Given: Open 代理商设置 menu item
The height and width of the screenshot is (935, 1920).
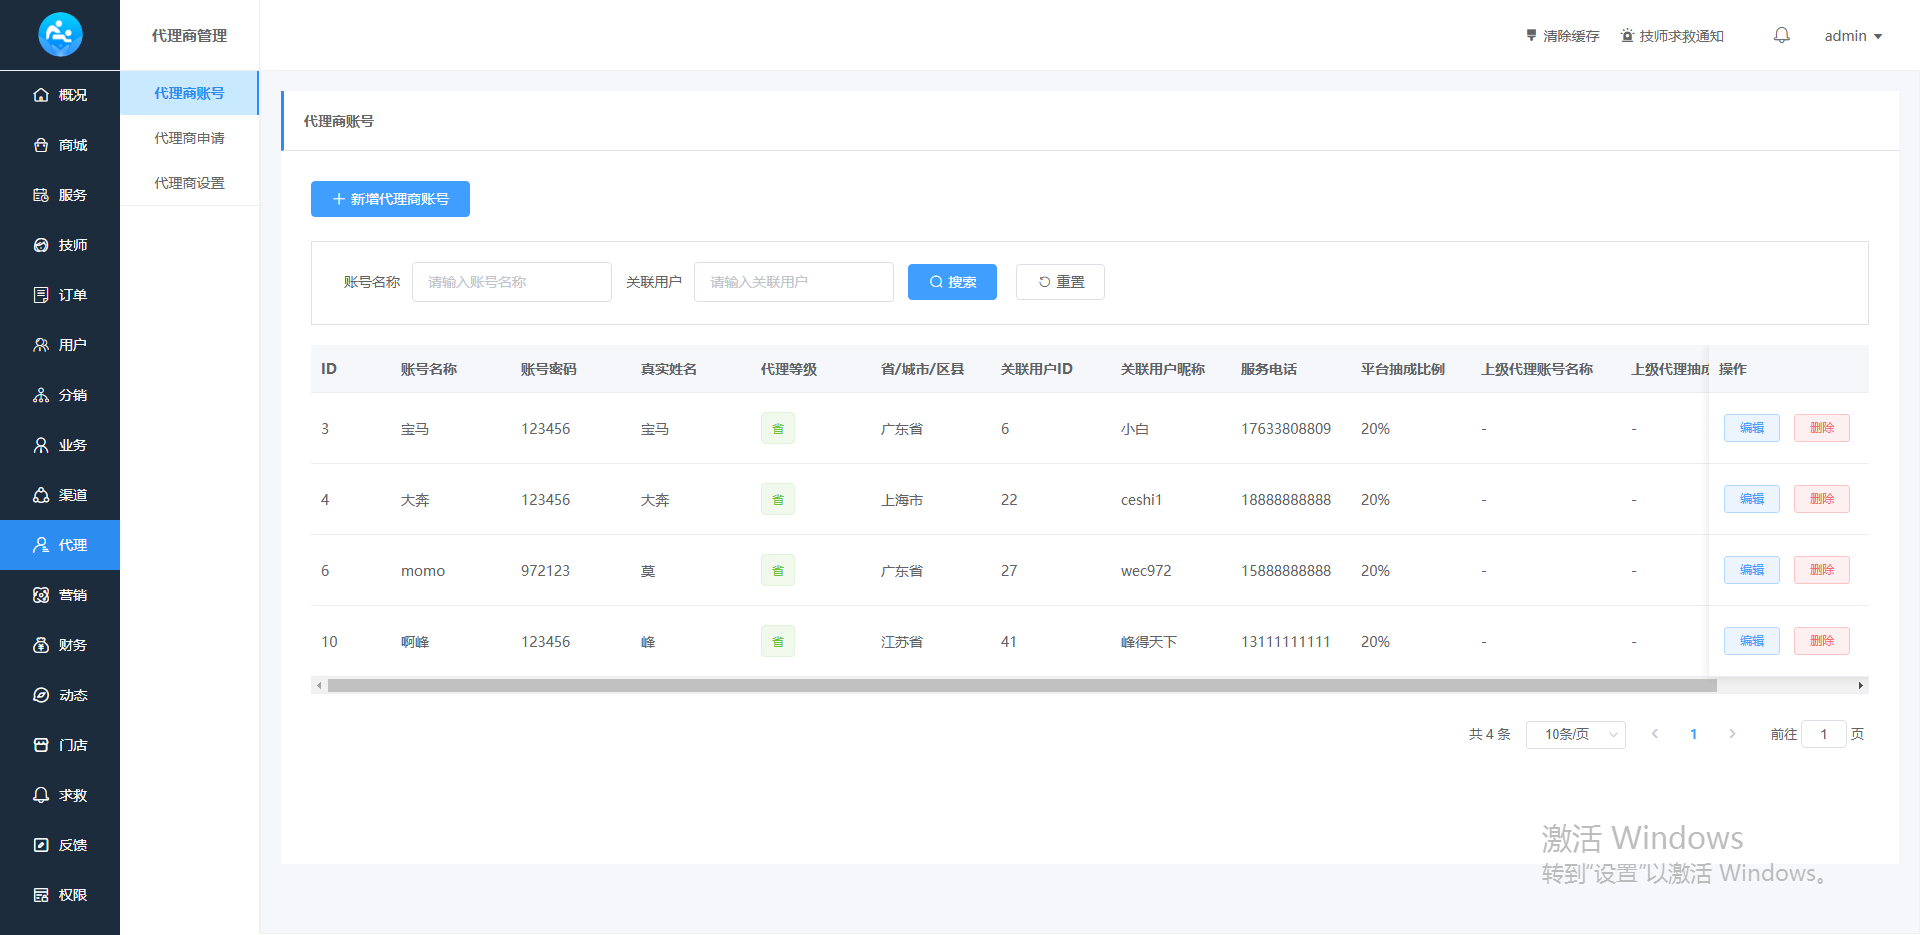Looking at the screenshot, I should click(x=189, y=183).
